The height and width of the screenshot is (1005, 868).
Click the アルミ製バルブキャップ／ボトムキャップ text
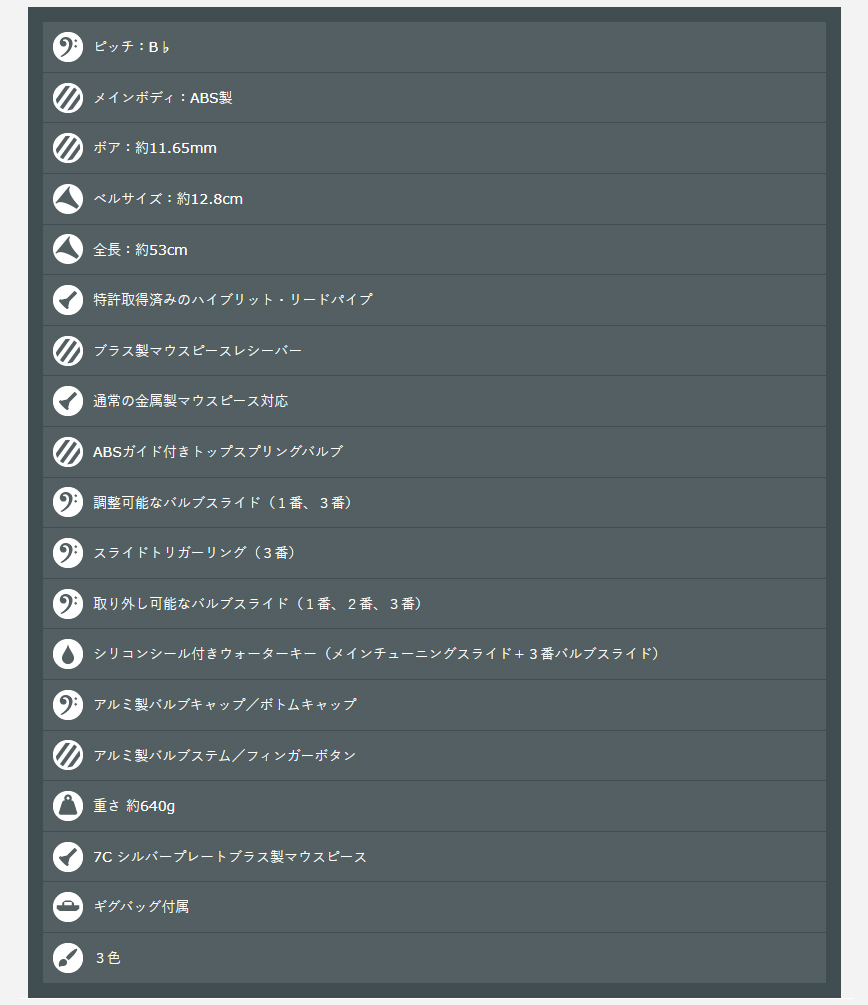pyautogui.click(x=225, y=704)
